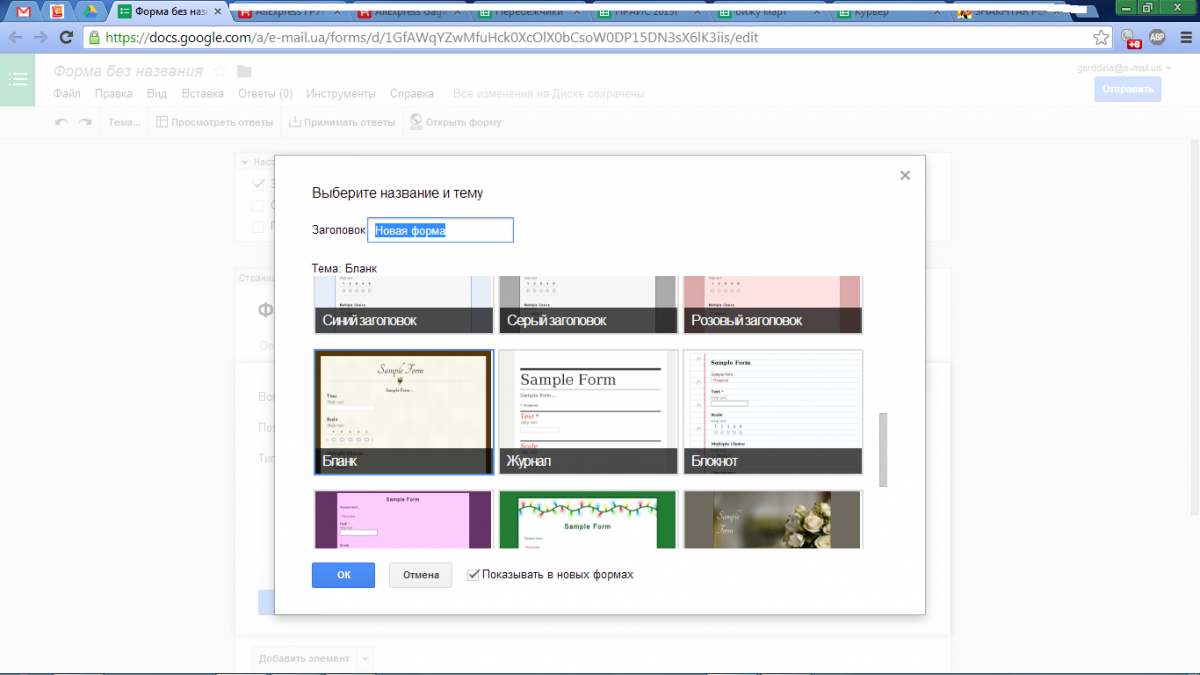Choose the purple-pink theme thumbnail
This screenshot has width=1200, height=675.
[x=404, y=519]
